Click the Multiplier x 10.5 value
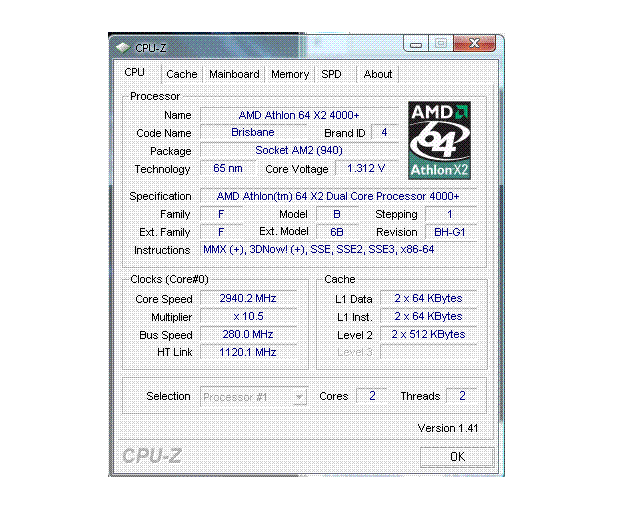The image size is (640, 512). [248, 316]
